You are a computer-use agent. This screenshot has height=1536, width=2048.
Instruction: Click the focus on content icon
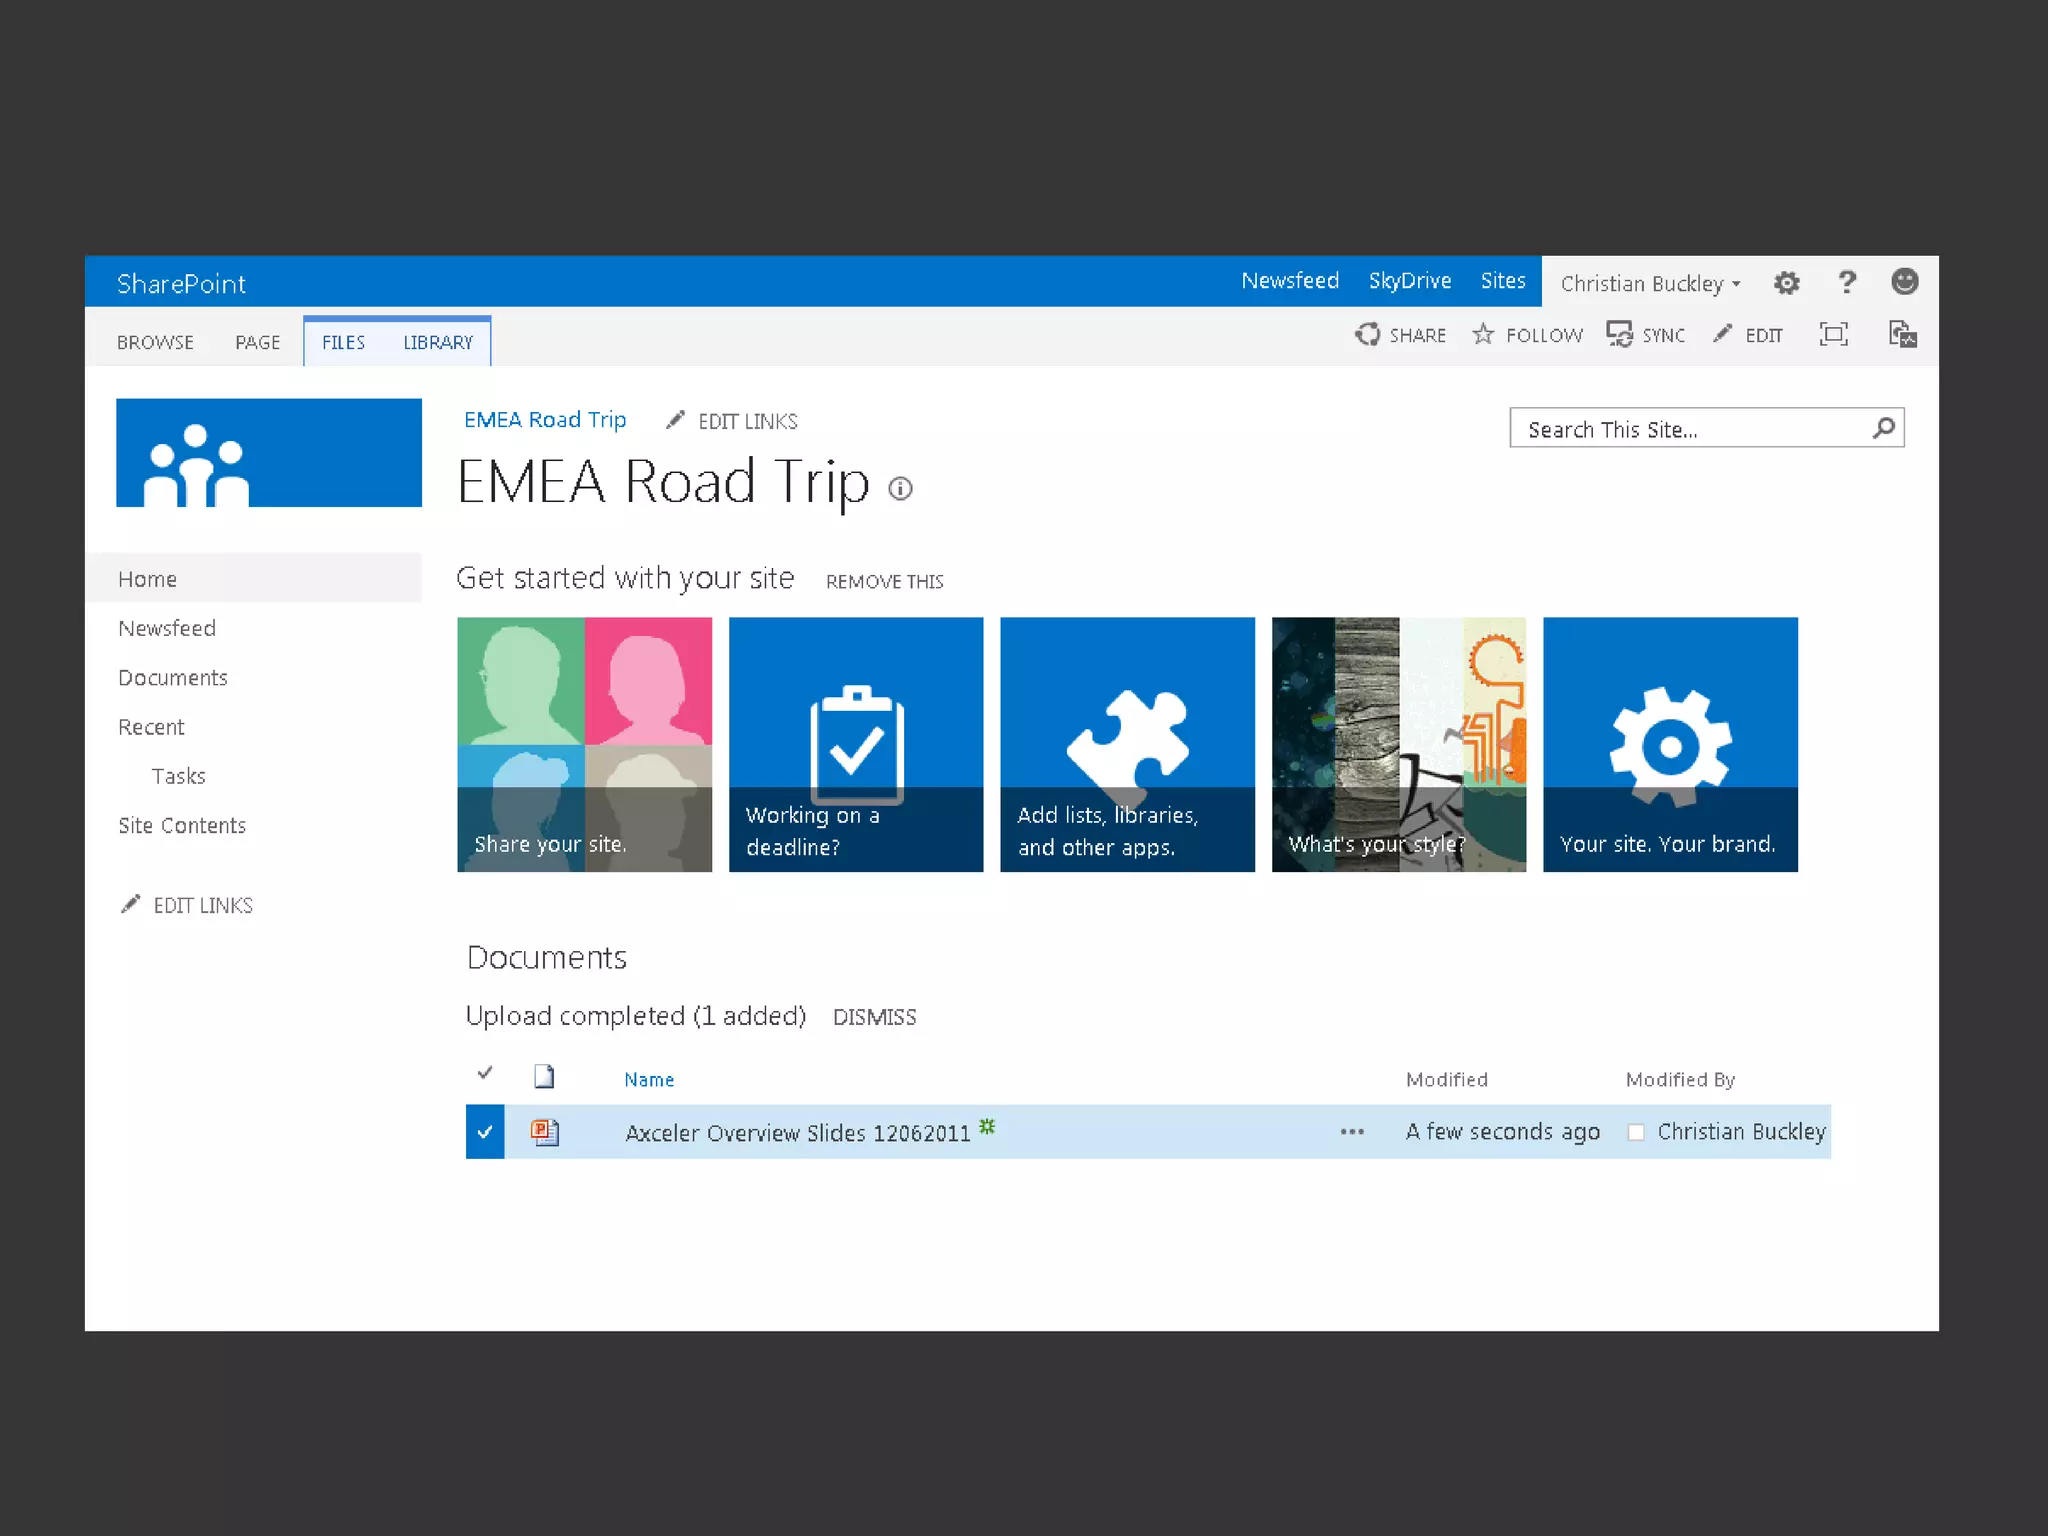coord(1833,334)
